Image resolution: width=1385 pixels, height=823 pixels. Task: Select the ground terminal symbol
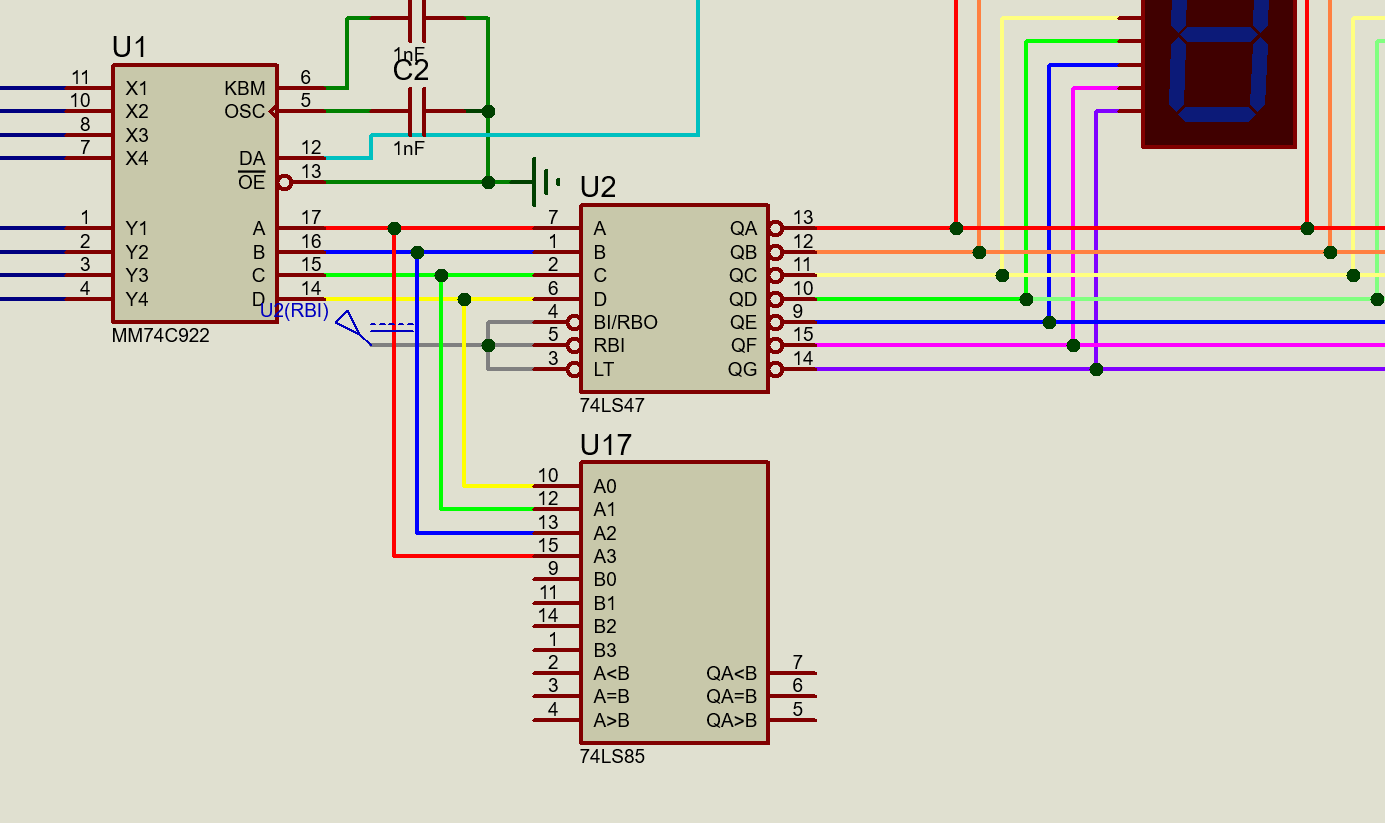pos(546,181)
